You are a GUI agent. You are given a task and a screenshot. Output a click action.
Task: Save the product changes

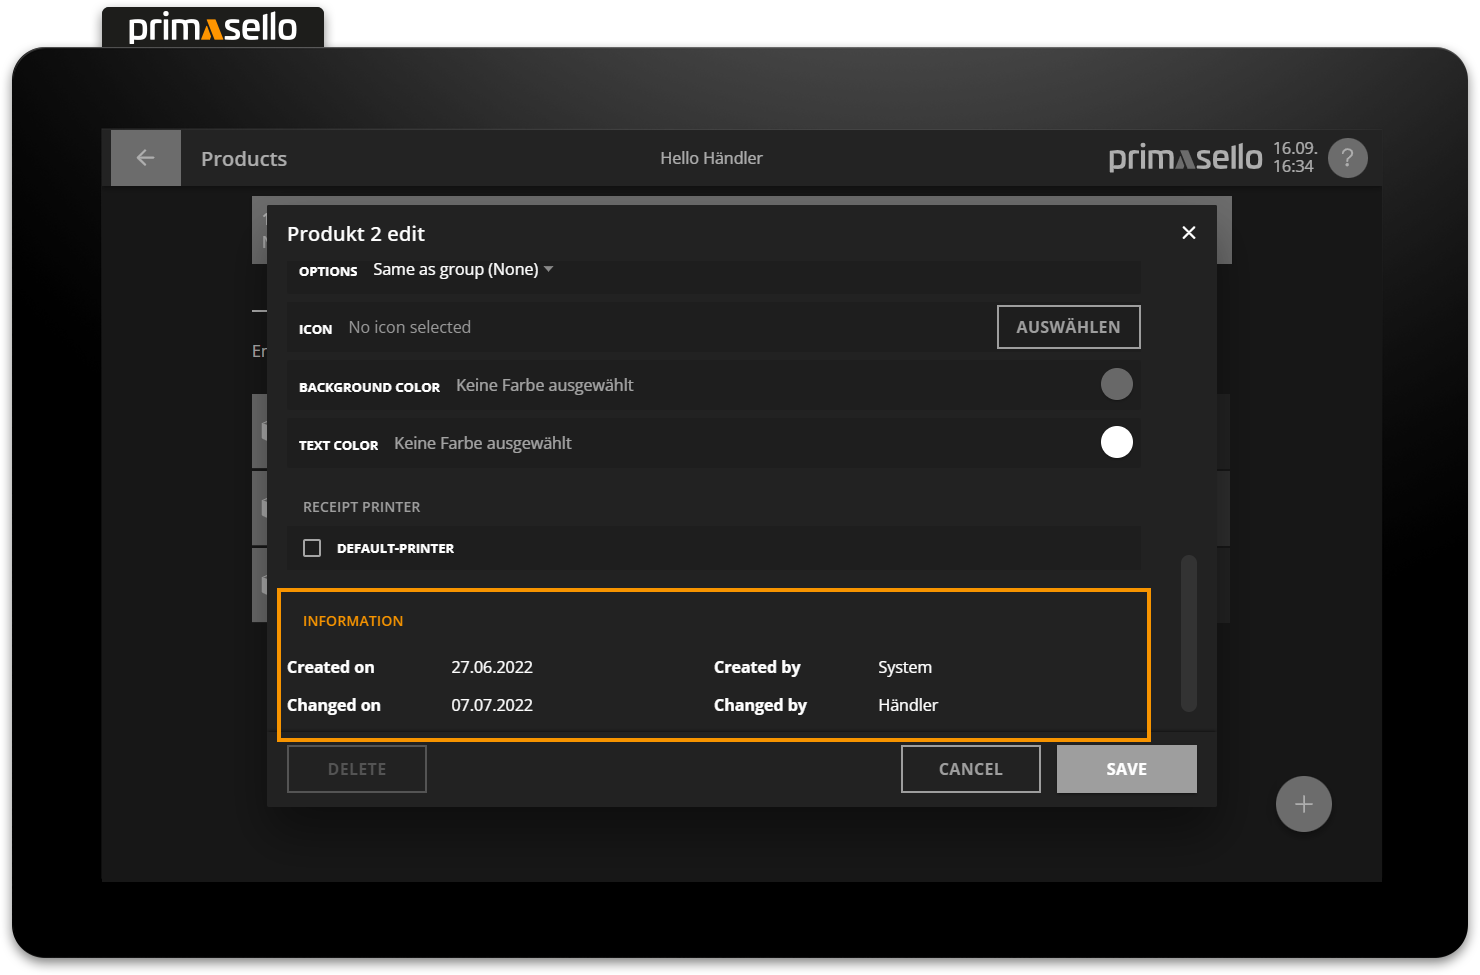click(1126, 769)
